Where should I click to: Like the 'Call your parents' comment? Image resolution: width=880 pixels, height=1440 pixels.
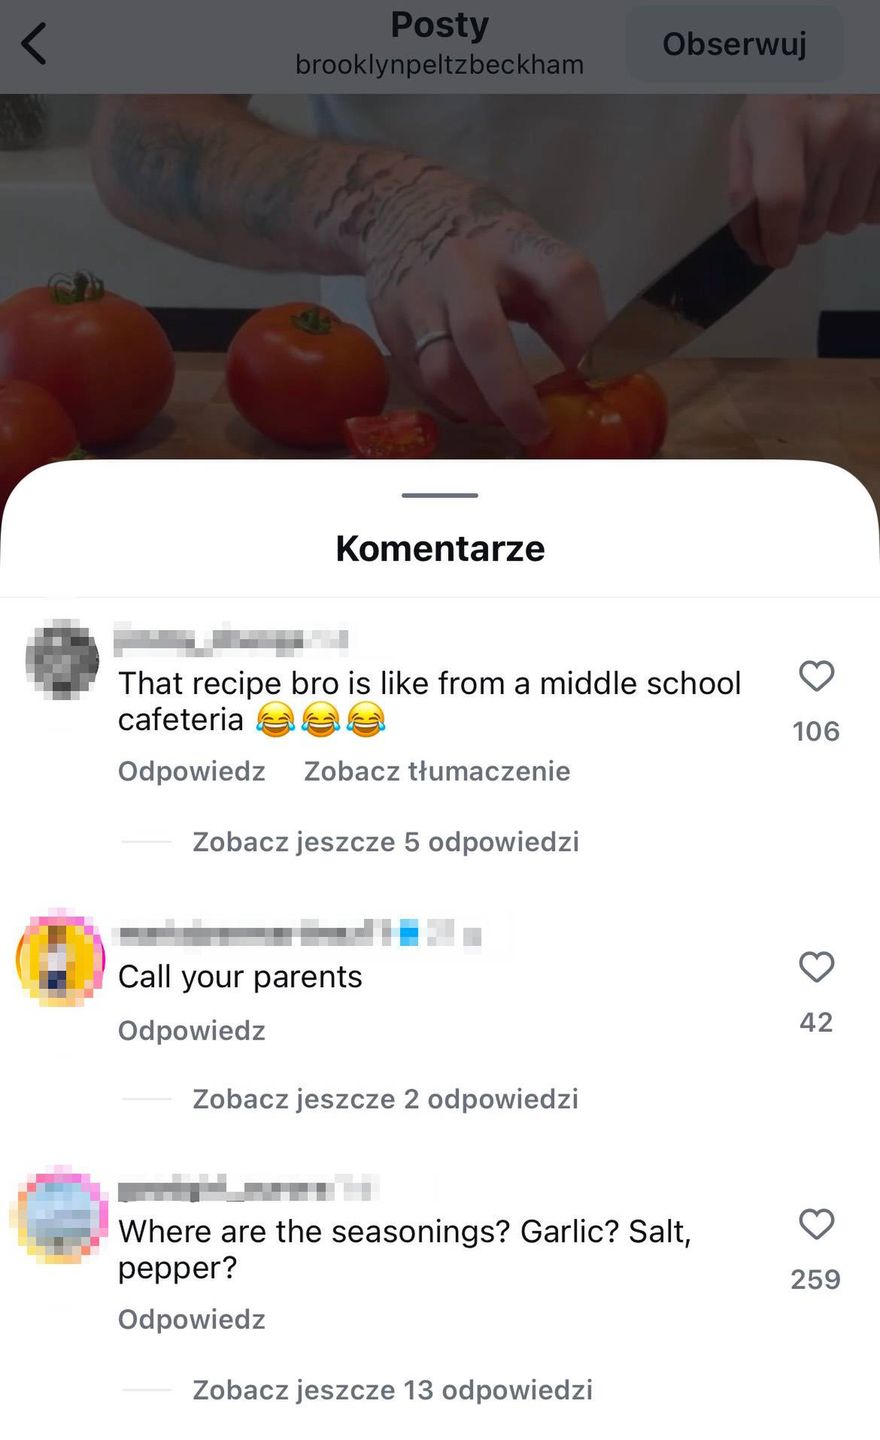point(816,967)
